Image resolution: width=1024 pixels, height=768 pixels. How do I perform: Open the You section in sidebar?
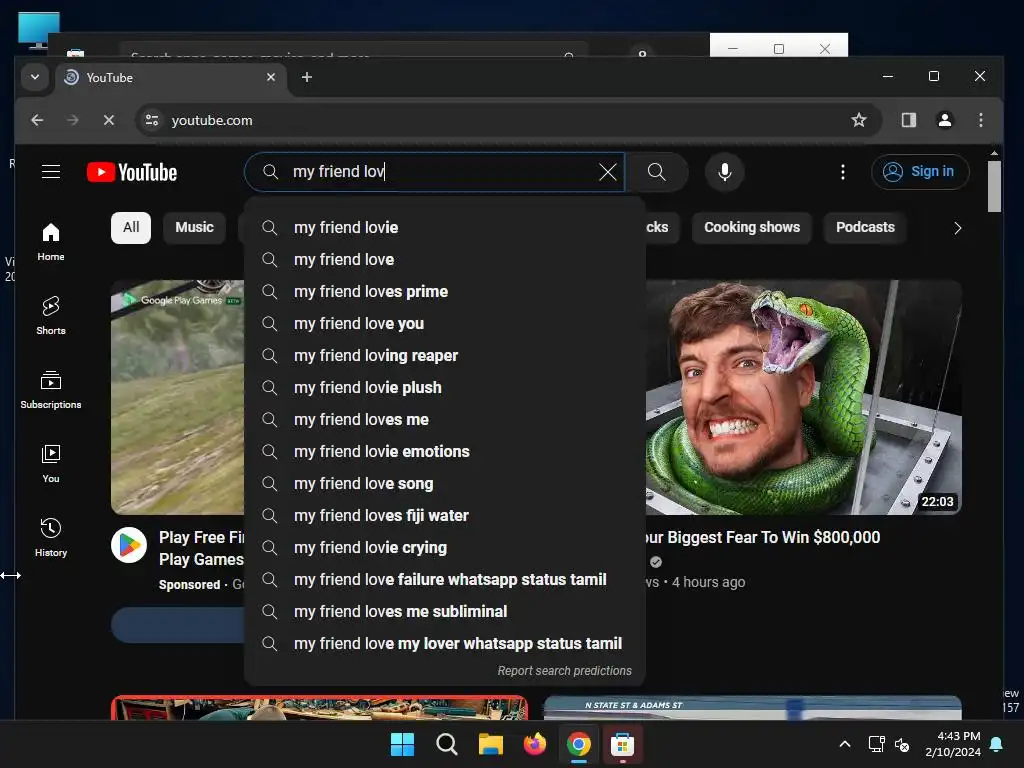point(51,464)
